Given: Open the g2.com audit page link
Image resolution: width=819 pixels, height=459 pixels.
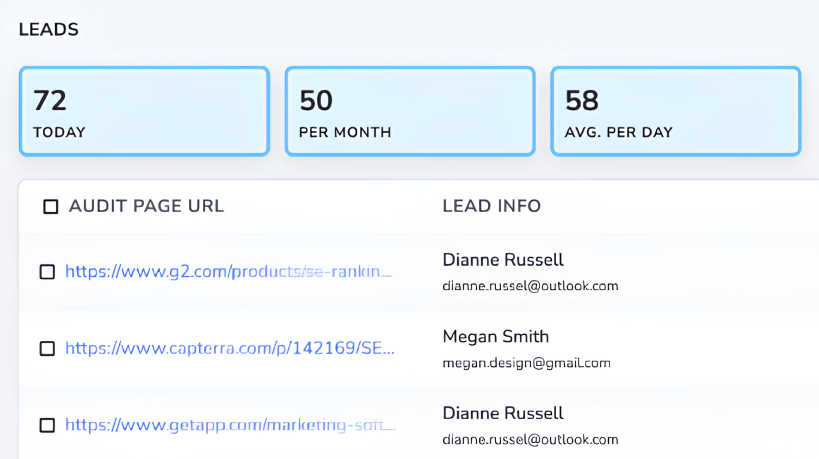Looking at the screenshot, I should click(229, 271).
